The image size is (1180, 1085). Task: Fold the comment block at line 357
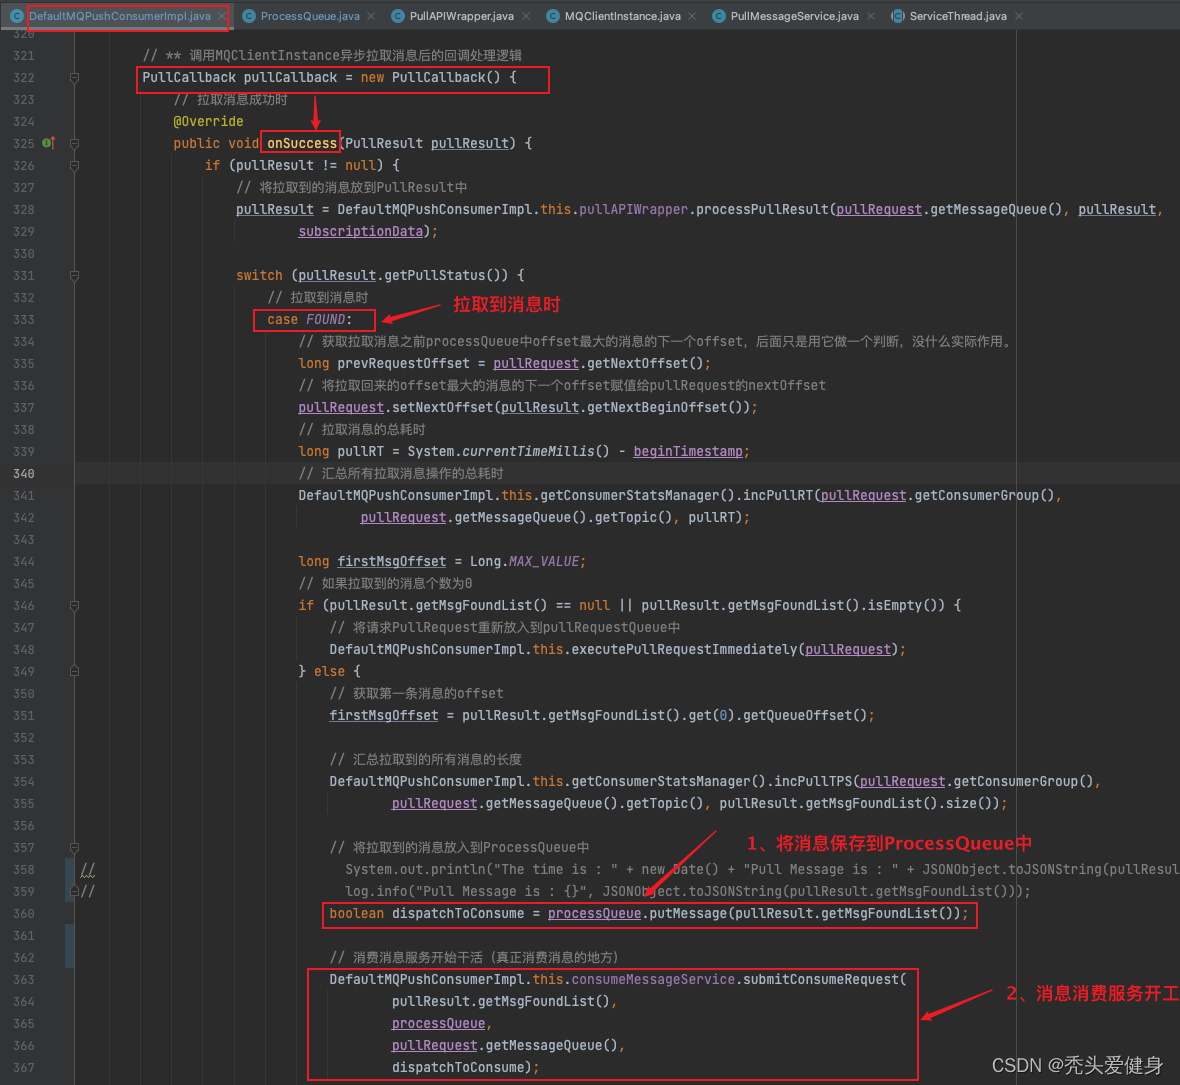(74, 848)
